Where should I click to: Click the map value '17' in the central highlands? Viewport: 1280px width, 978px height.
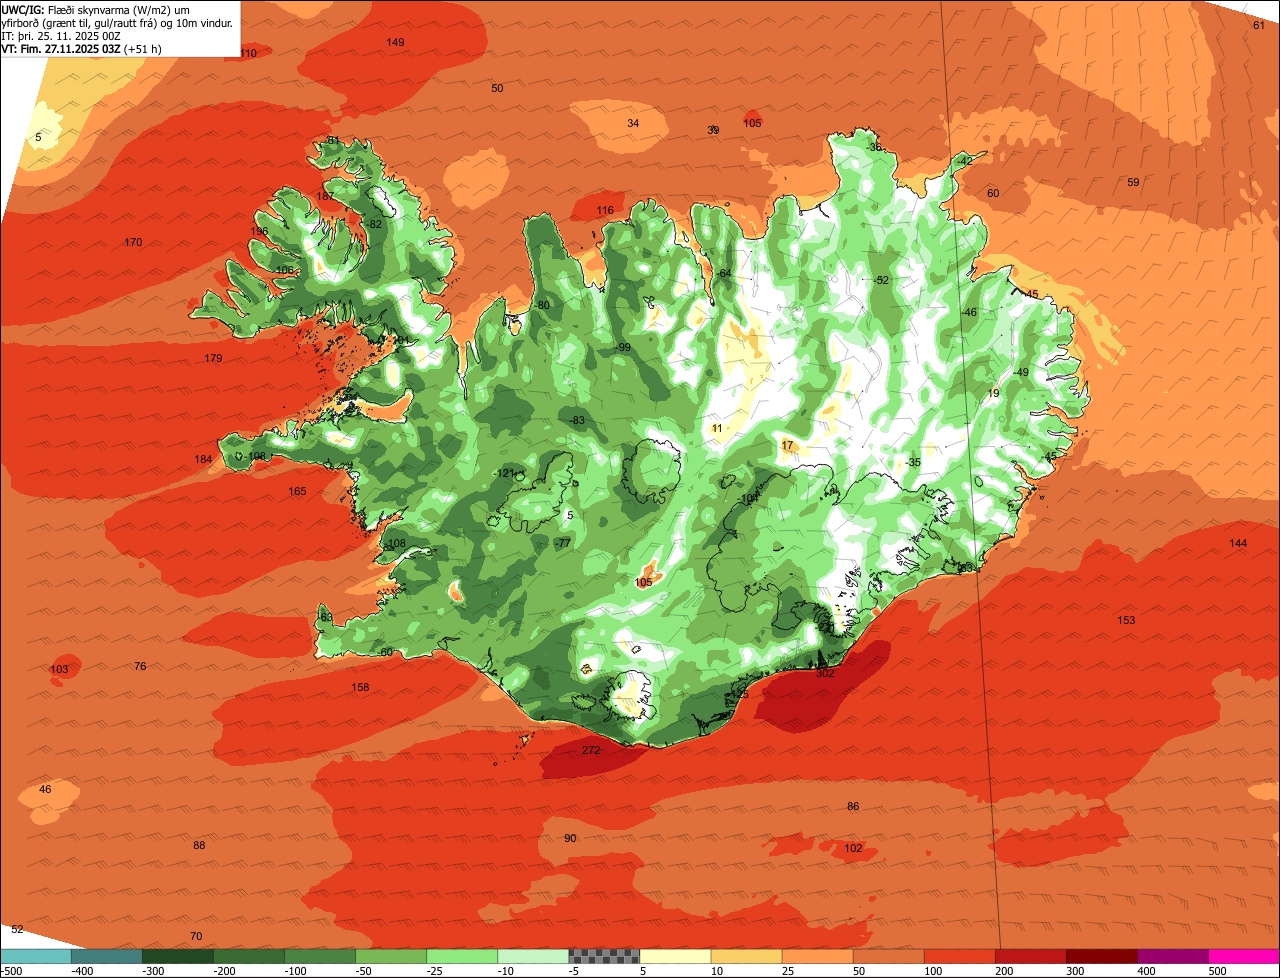[x=787, y=445]
